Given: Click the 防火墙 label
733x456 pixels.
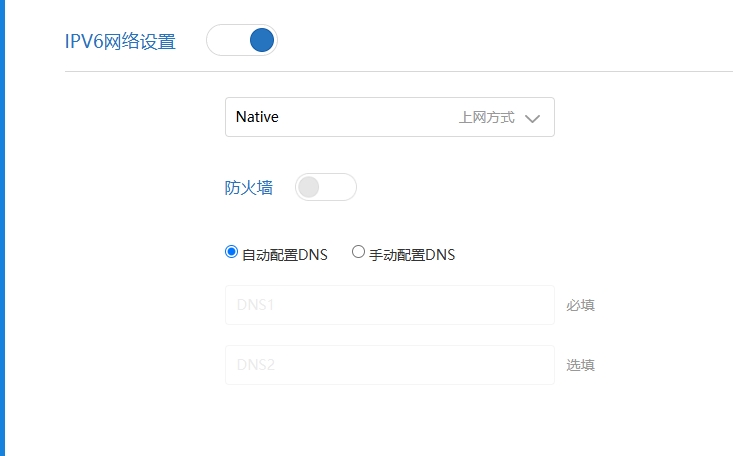Looking at the screenshot, I should [249, 188].
